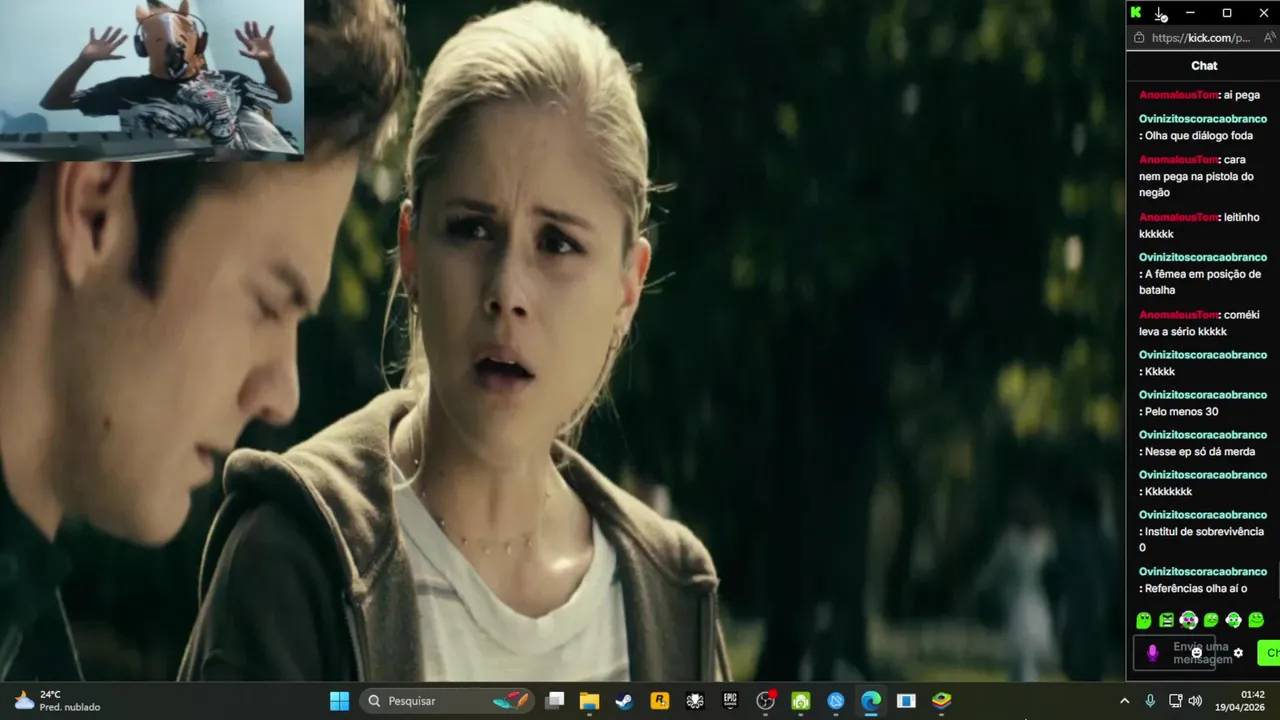The width and height of the screenshot is (1280, 720).
Task: Insert the last grinning green emote
Action: click(1256, 620)
